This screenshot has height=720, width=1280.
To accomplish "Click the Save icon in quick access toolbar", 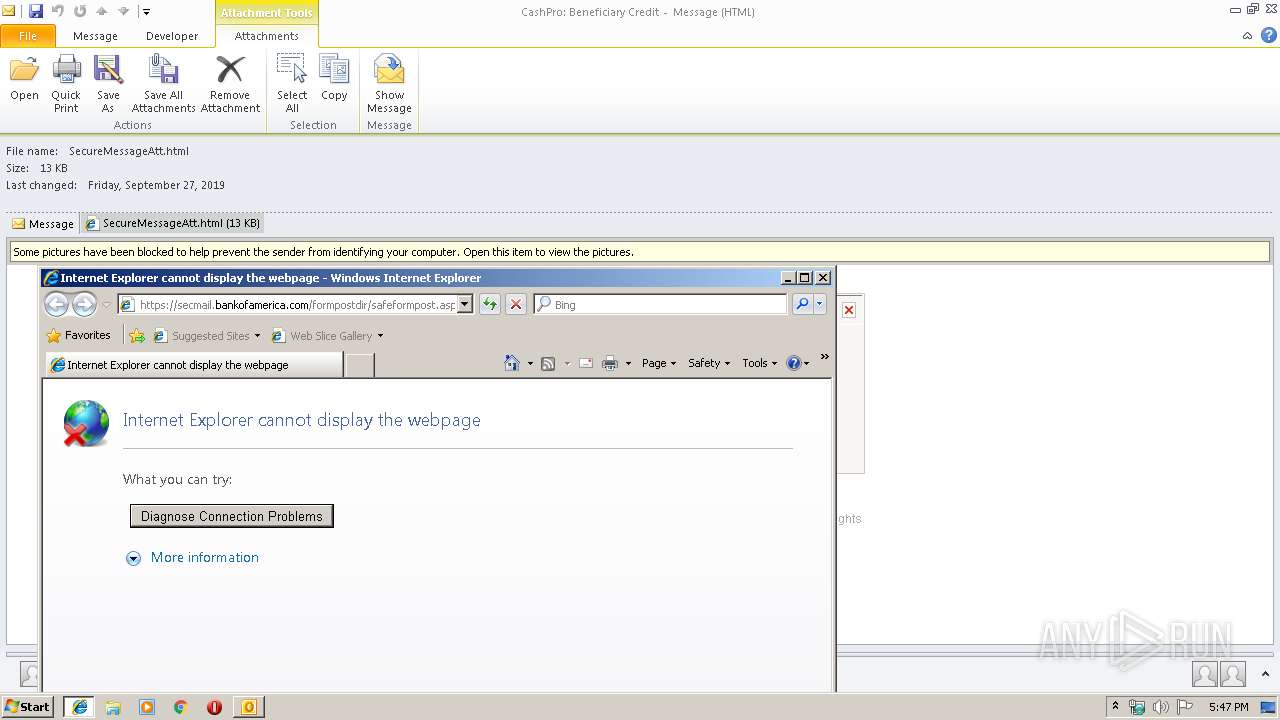I will (36, 12).
